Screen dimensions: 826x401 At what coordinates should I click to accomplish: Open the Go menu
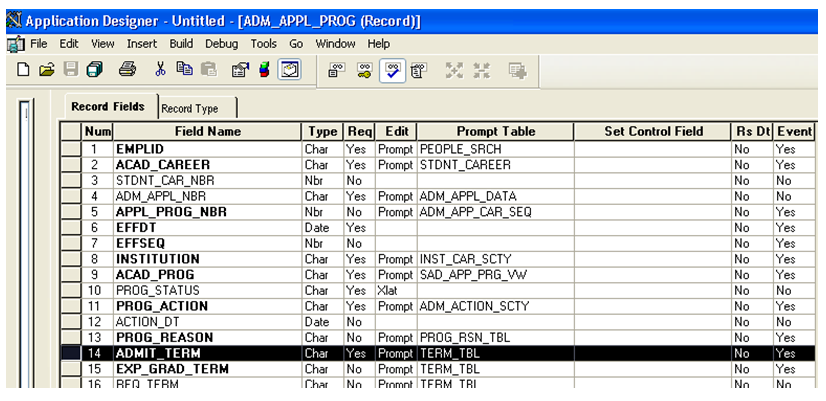pyautogui.click(x=296, y=44)
